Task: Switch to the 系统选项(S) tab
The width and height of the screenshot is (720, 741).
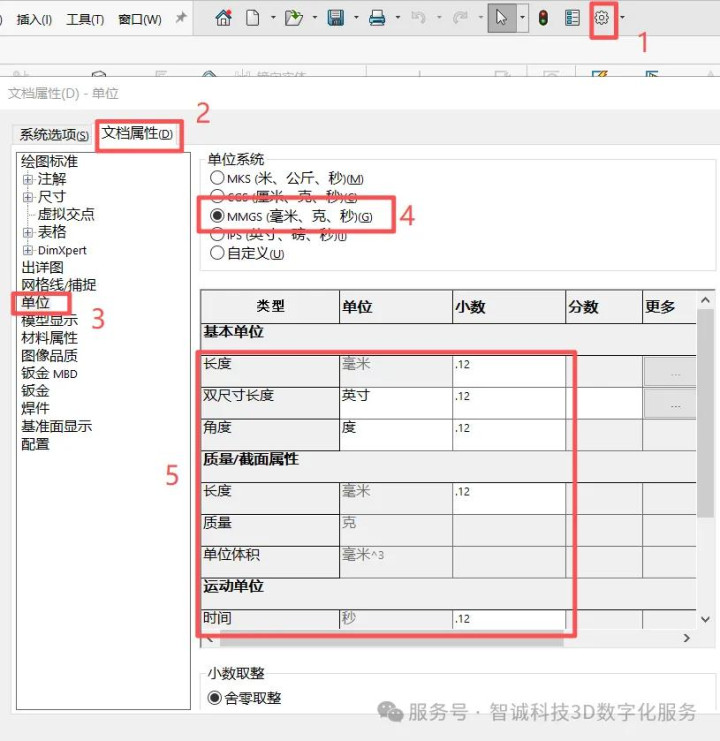Action: tap(54, 135)
